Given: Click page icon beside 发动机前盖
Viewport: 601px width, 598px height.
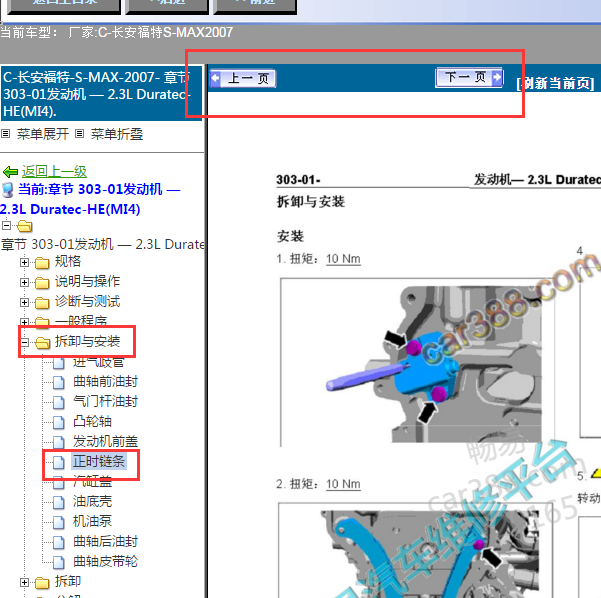Looking at the screenshot, I should tap(59, 442).
